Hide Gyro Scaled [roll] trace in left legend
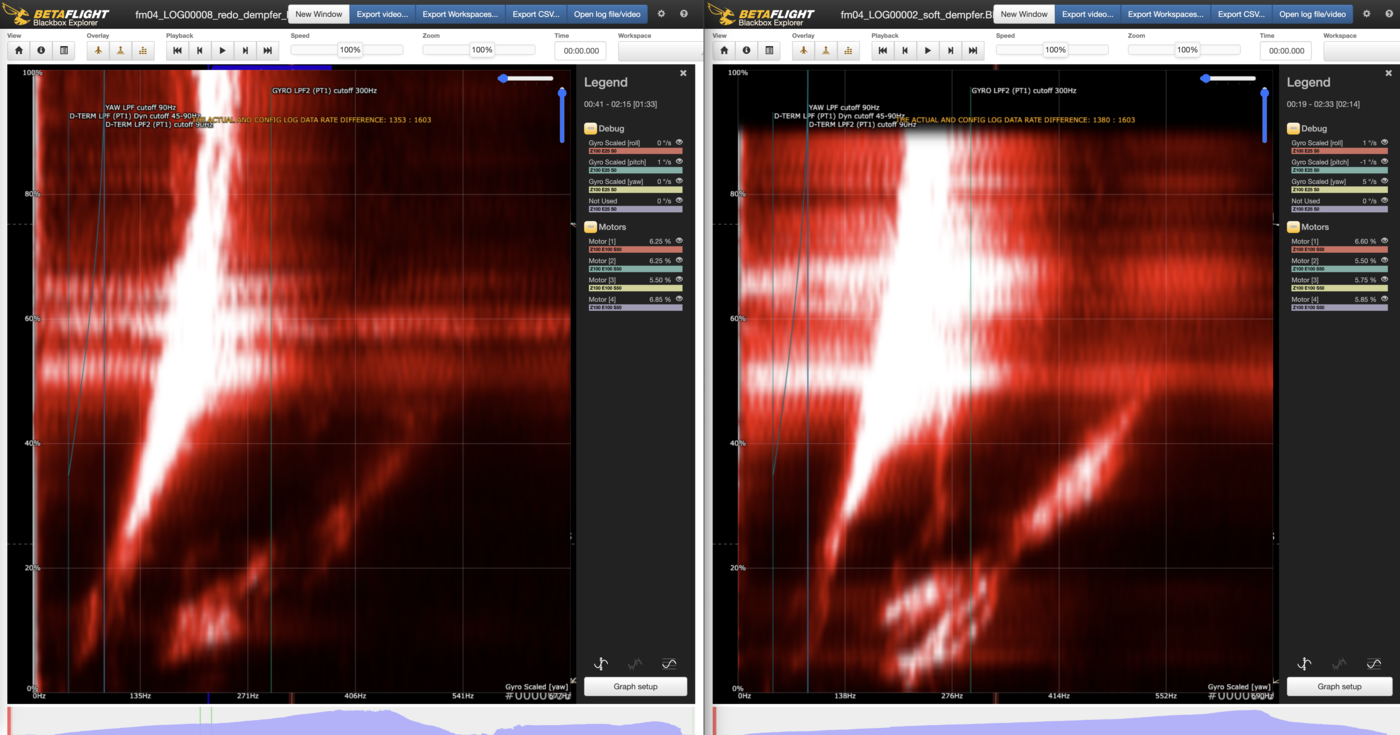 [679, 143]
